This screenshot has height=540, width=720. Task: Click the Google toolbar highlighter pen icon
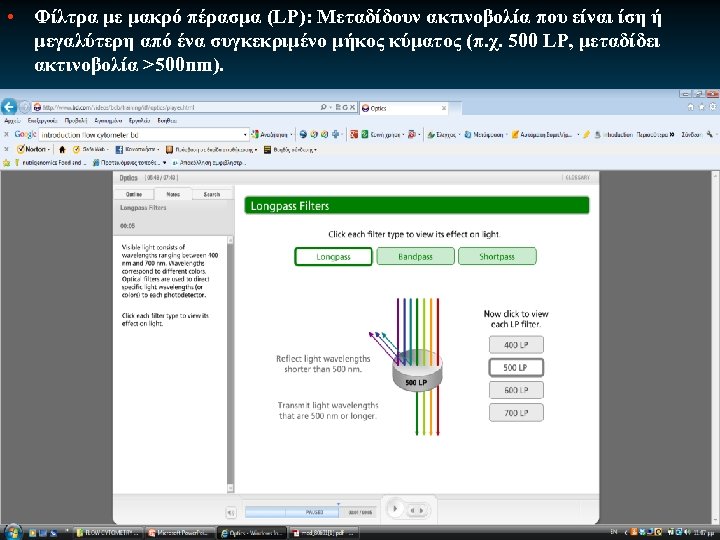[587, 135]
